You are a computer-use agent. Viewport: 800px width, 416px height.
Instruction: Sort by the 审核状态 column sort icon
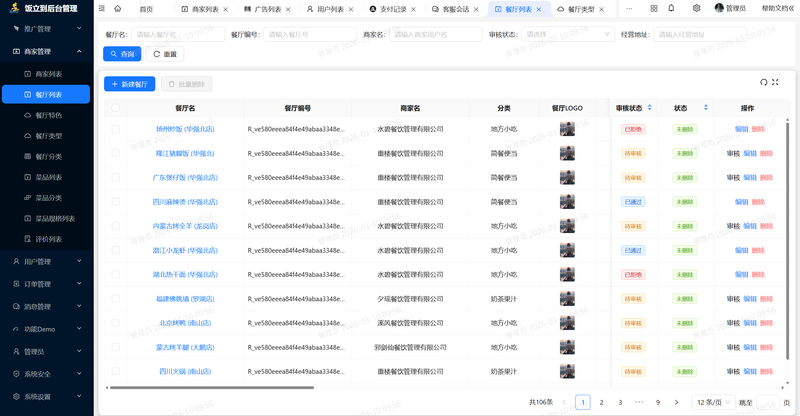pos(650,108)
